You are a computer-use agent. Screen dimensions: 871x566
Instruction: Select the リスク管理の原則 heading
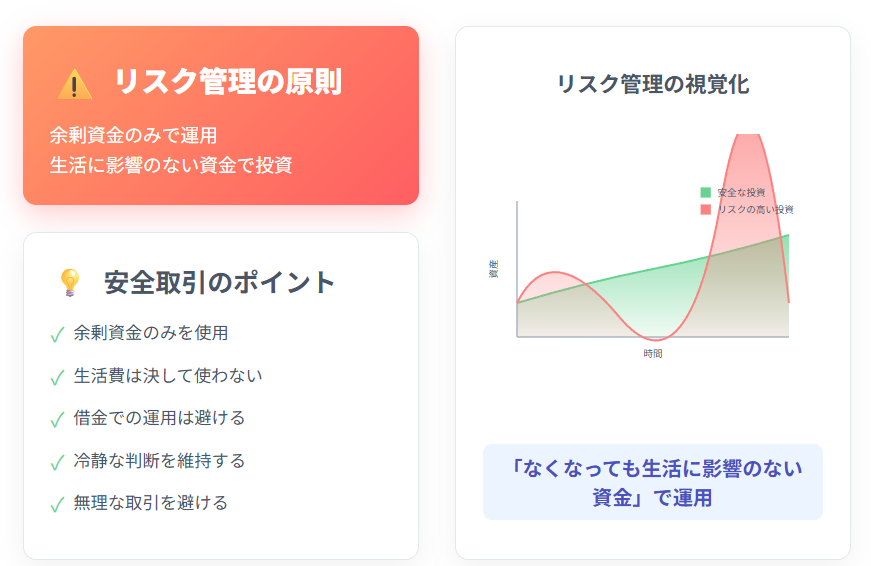[227, 82]
